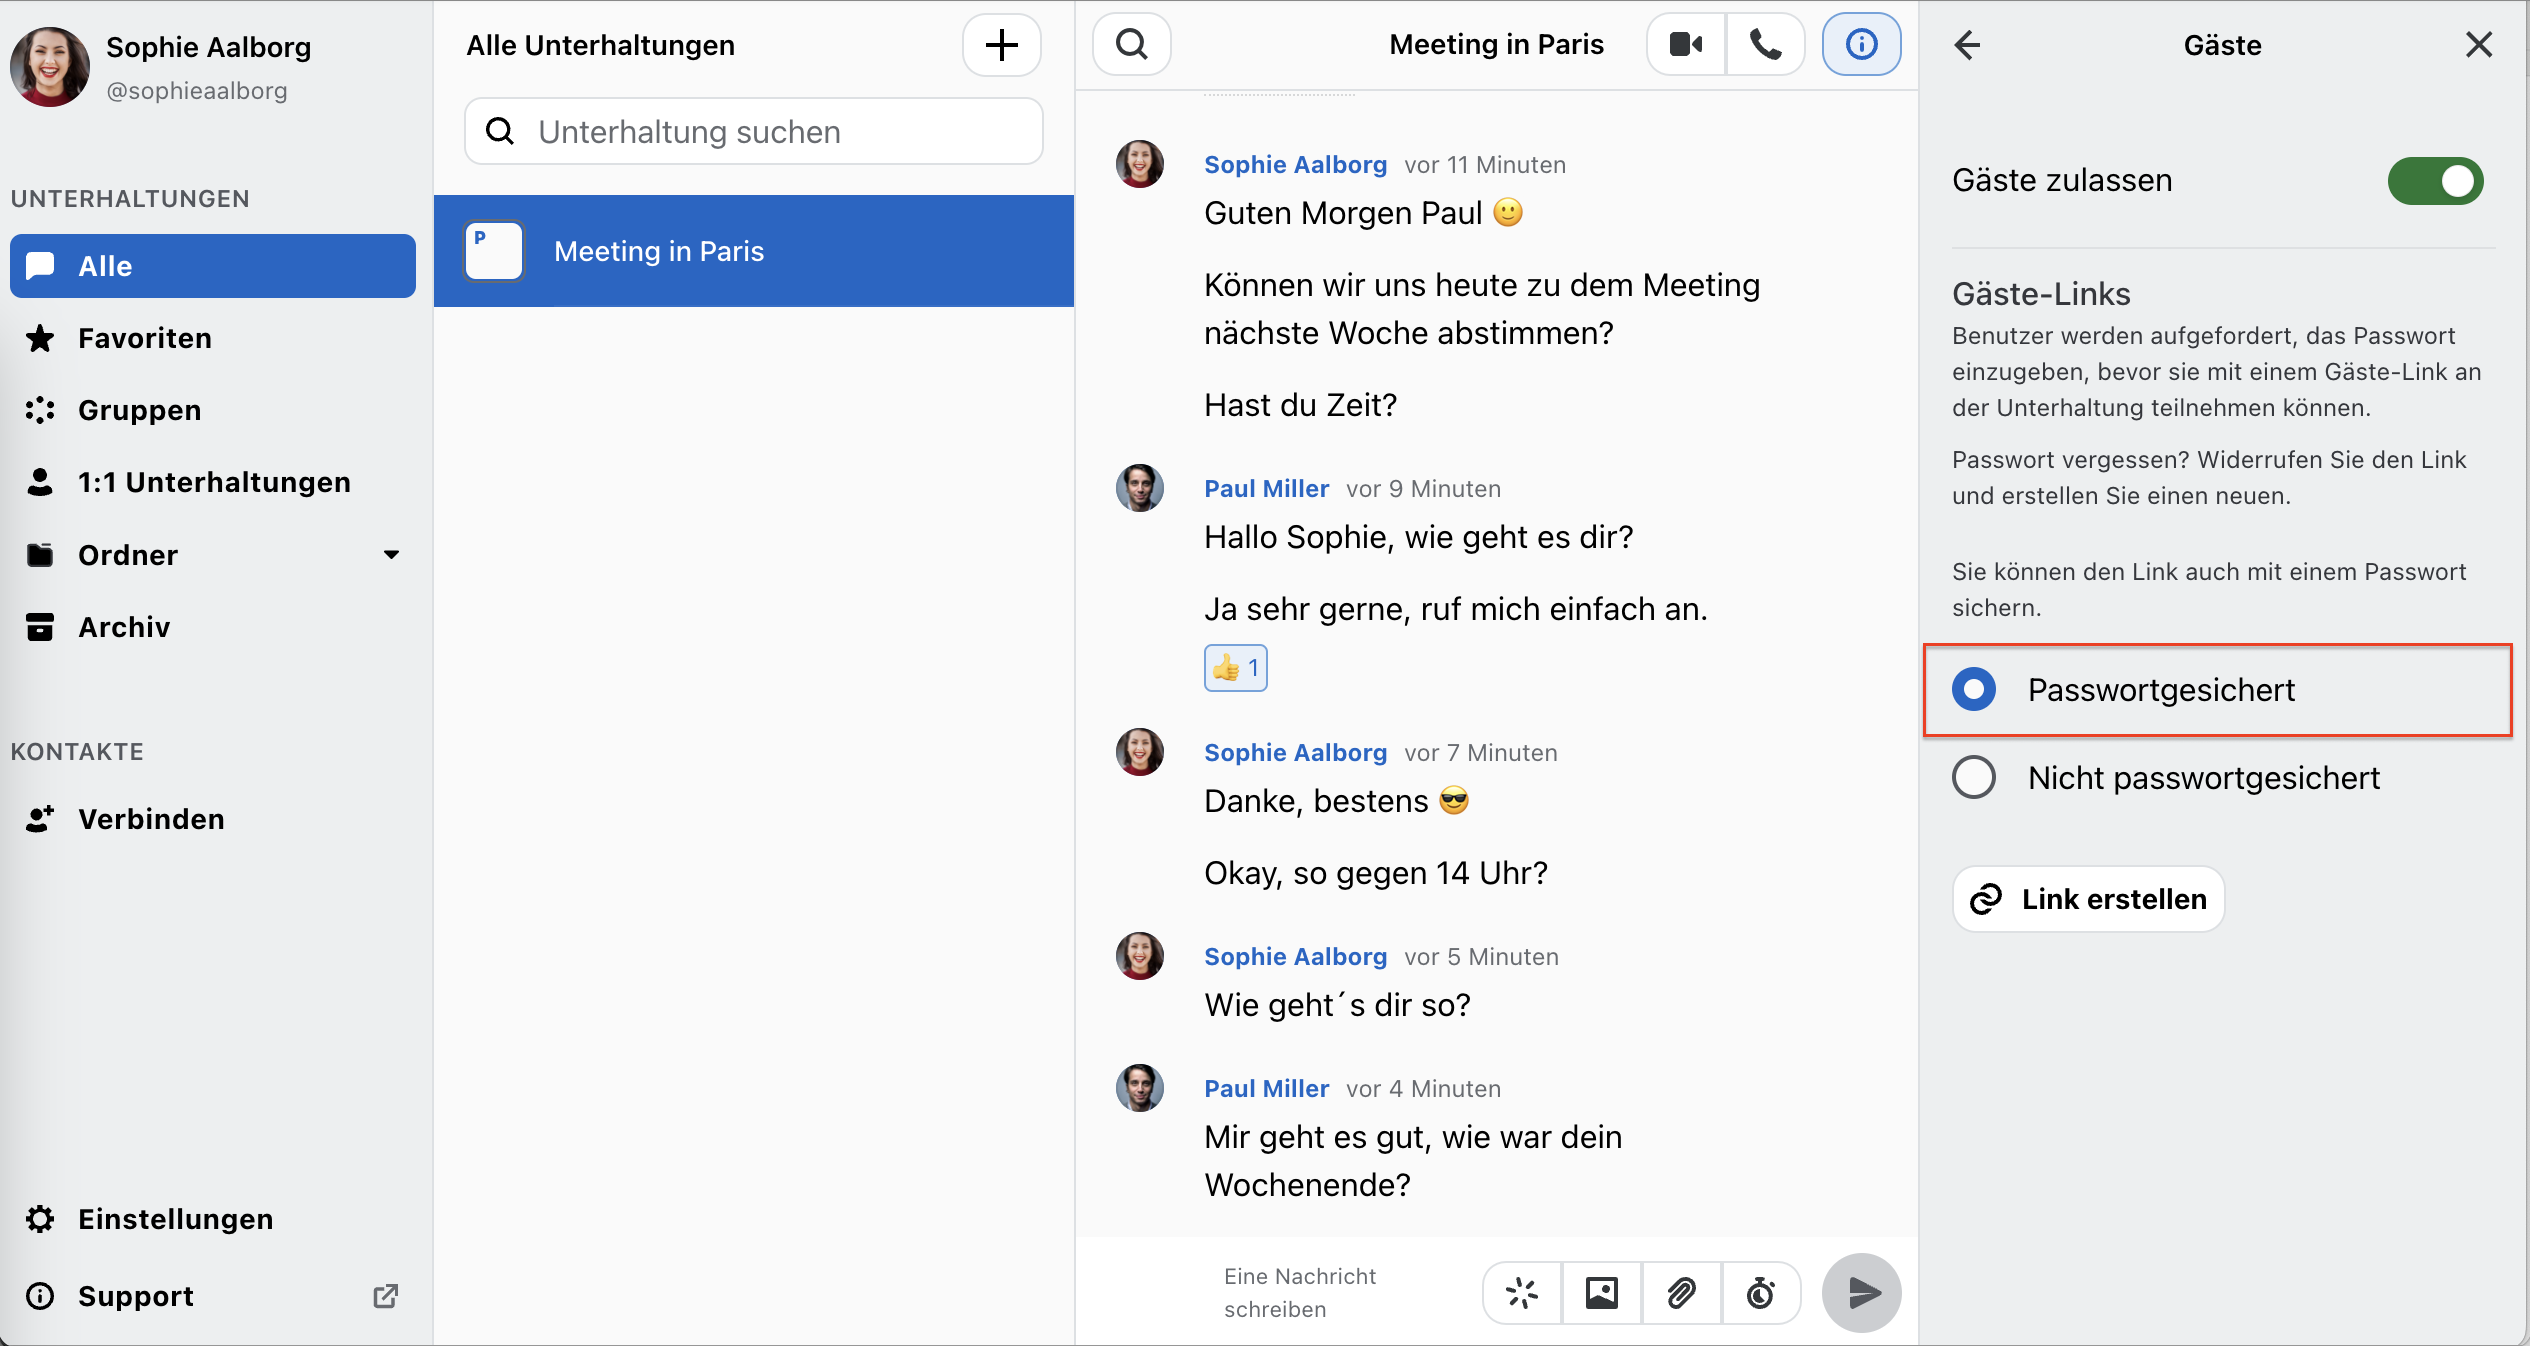Show the Gruppen conversations

pos(213,410)
